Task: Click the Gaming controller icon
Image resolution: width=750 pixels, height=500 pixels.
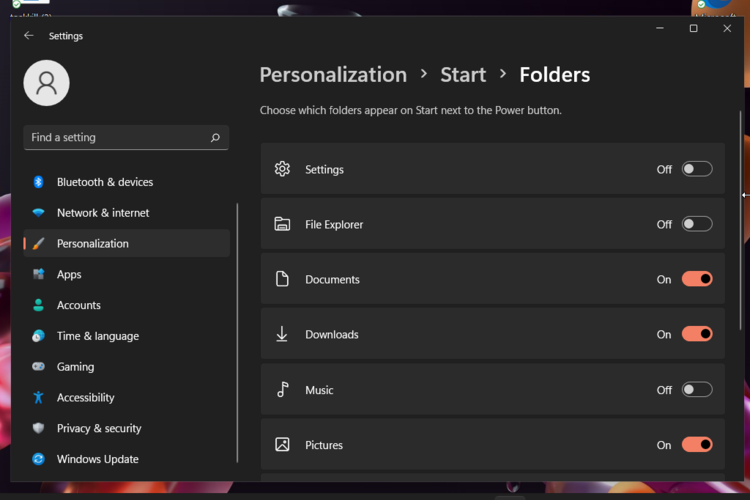Action: pos(38,367)
